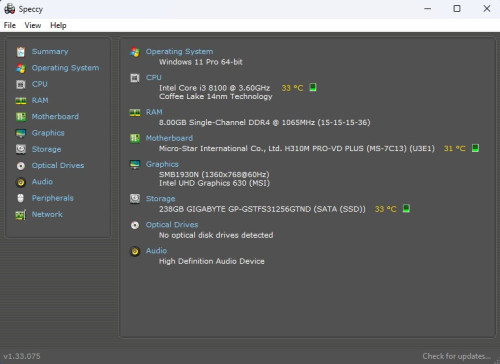This screenshot has width=500, height=364.
Task: Click Intel UHD Graphics 630 (MSI) text
Action: [214, 183]
